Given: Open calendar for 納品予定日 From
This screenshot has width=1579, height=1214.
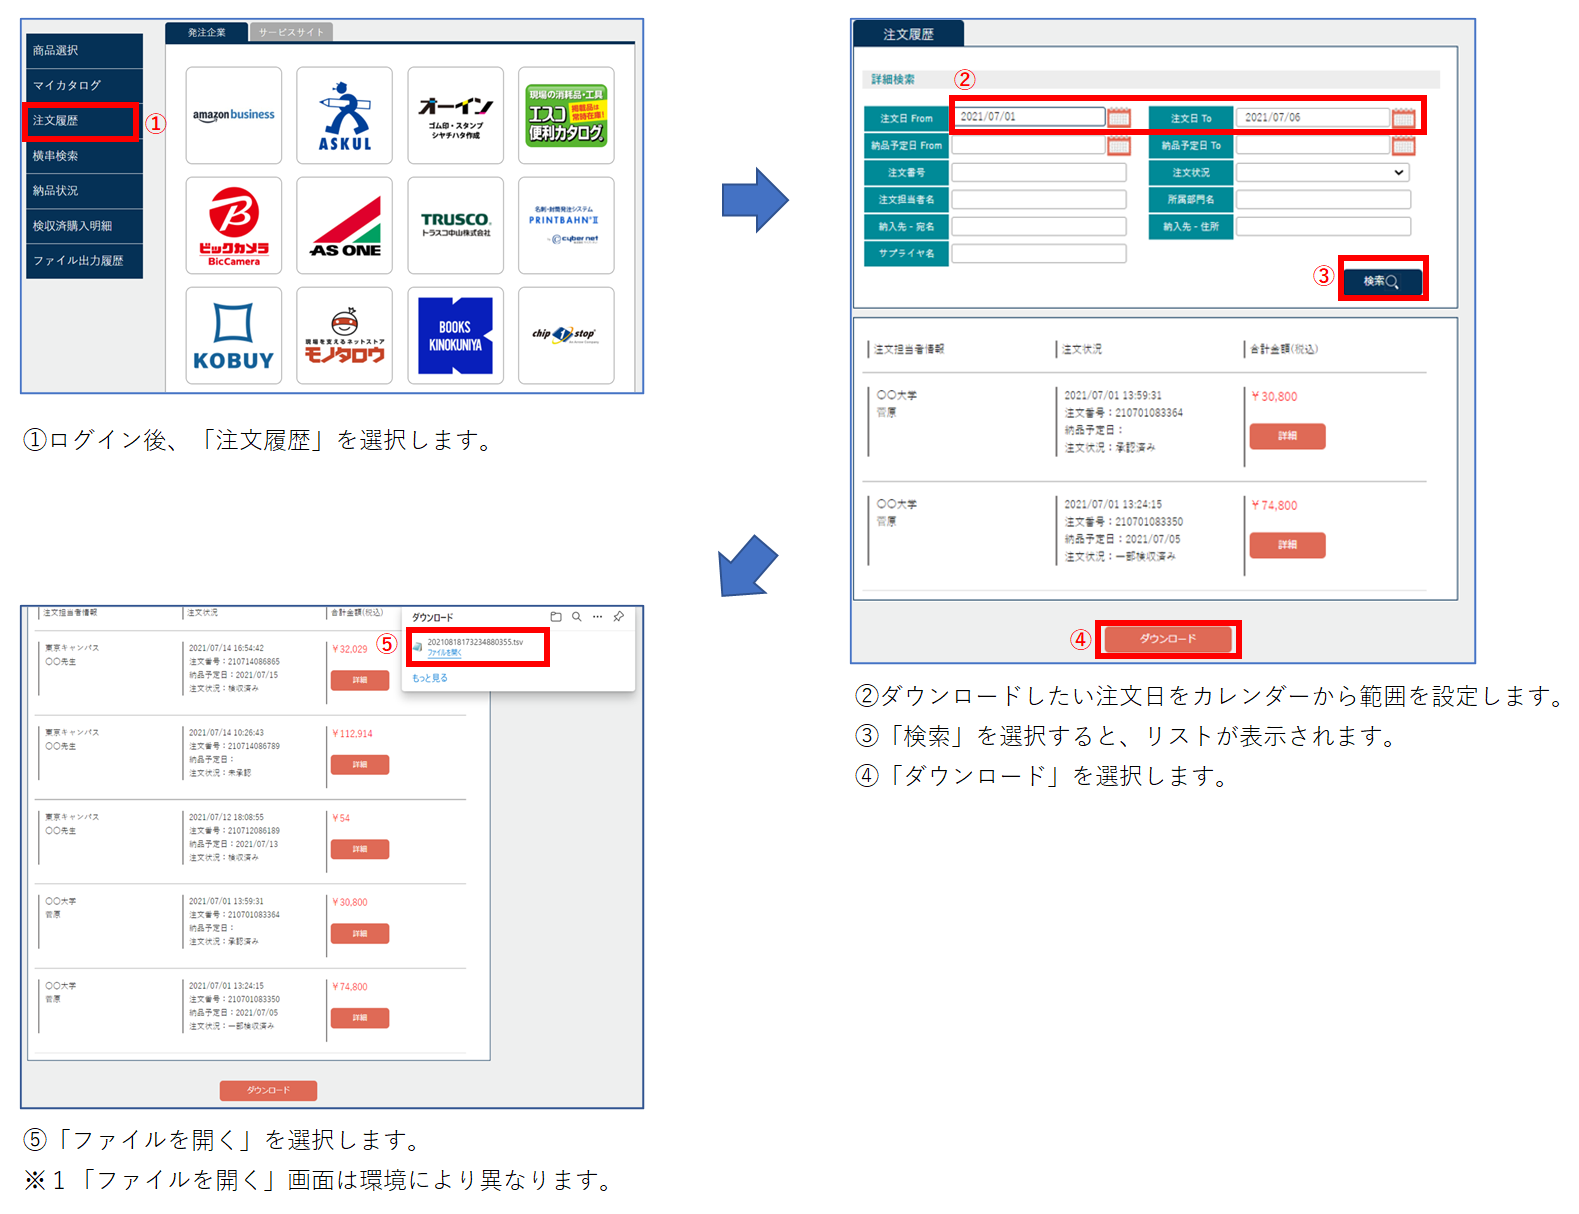Looking at the screenshot, I should tap(1119, 146).
